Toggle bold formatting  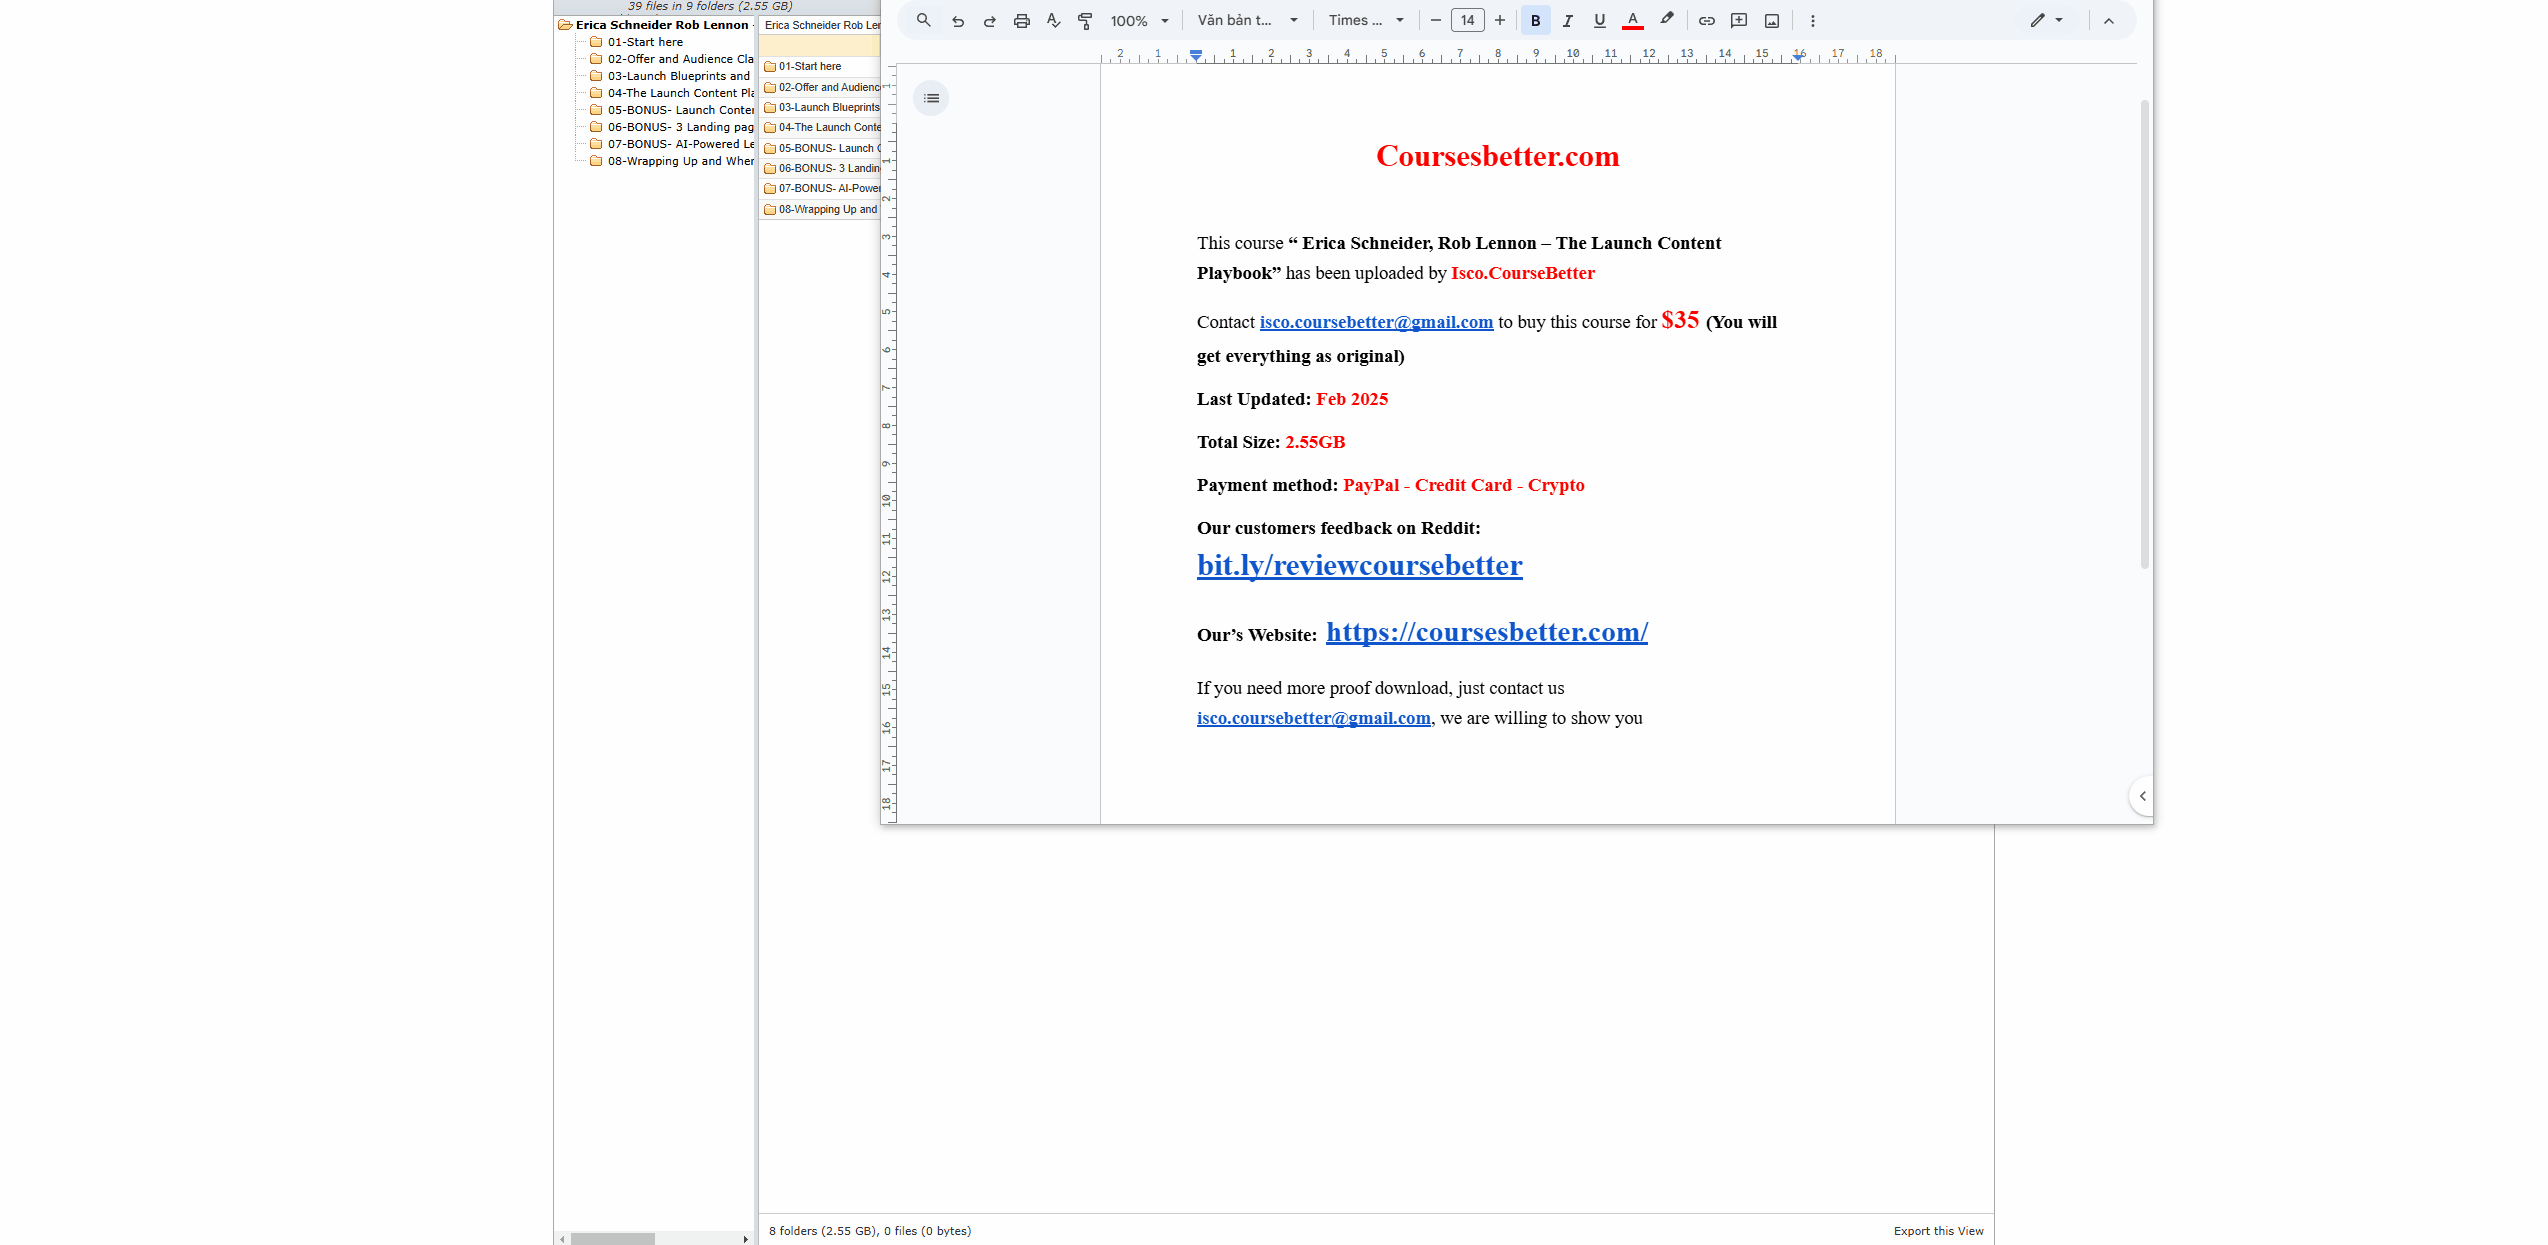(1535, 20)
